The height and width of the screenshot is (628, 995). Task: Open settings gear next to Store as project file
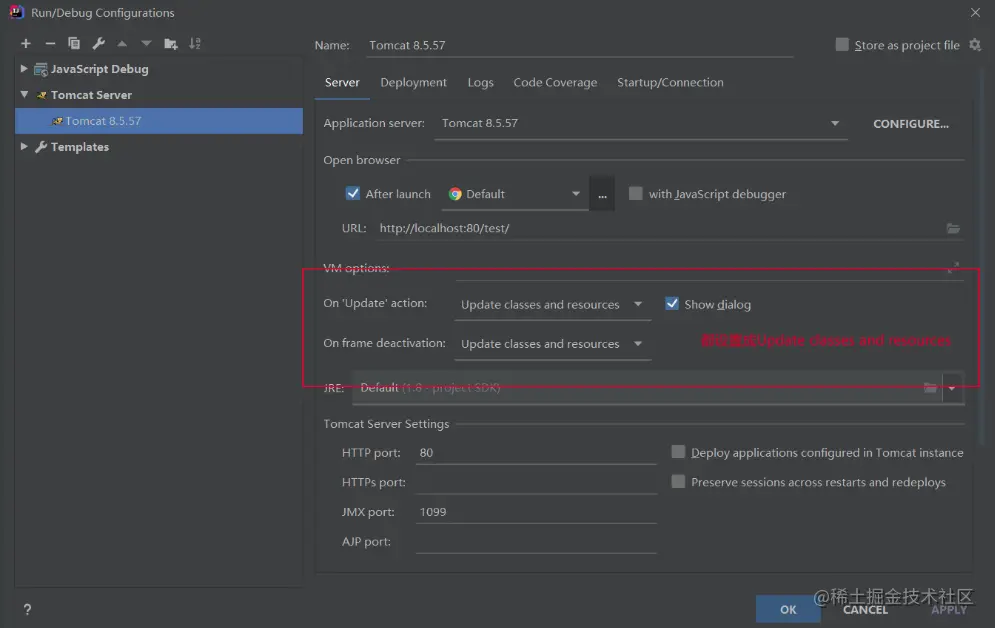[x=975, y=44]
